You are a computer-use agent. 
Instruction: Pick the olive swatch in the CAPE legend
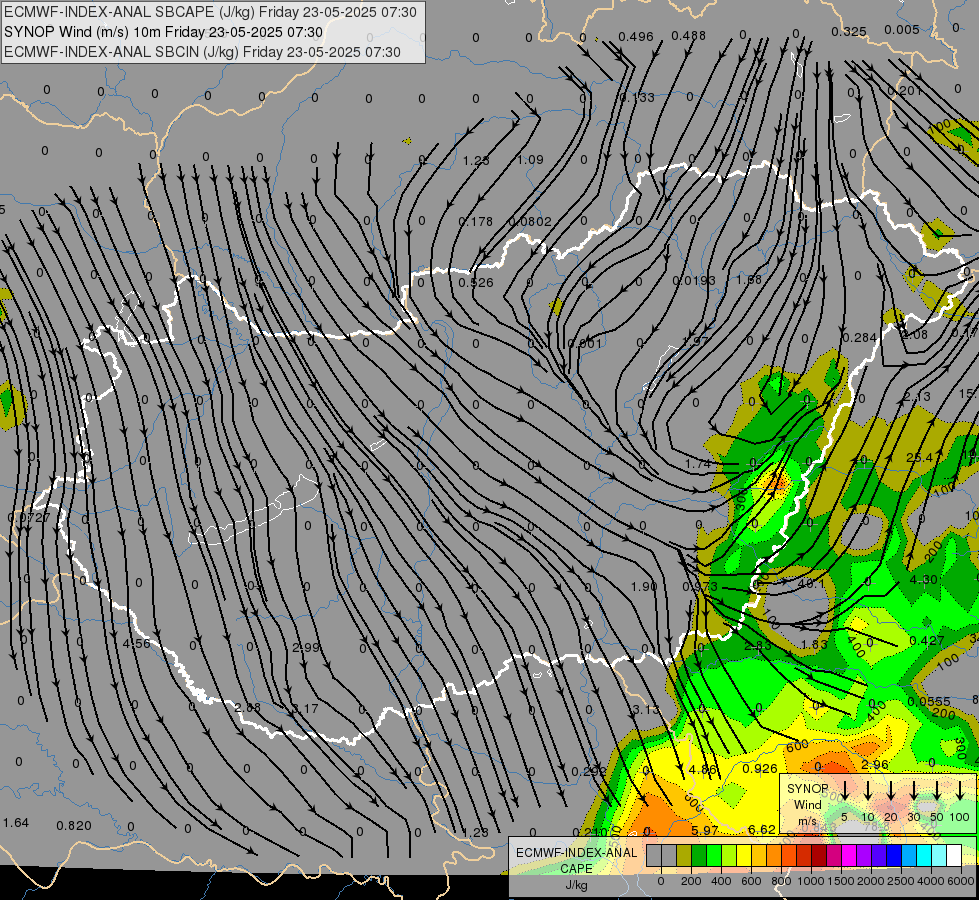pyautogui.click(x=684, y=855)
